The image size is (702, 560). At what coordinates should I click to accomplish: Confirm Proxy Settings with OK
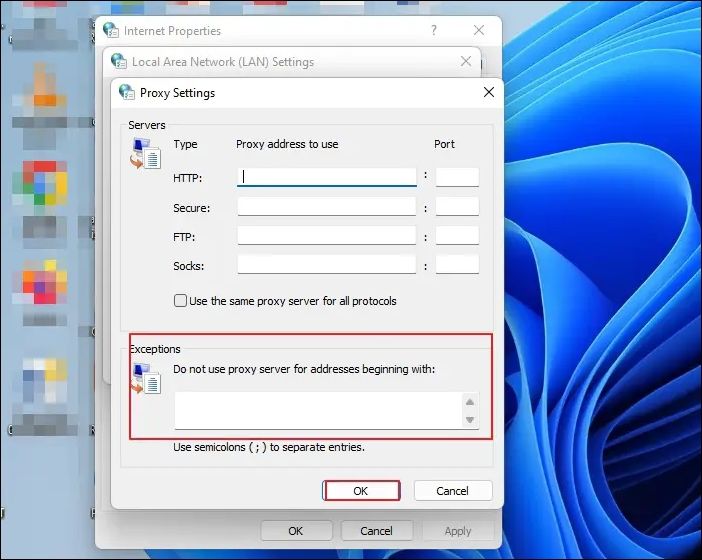(361, 491)
